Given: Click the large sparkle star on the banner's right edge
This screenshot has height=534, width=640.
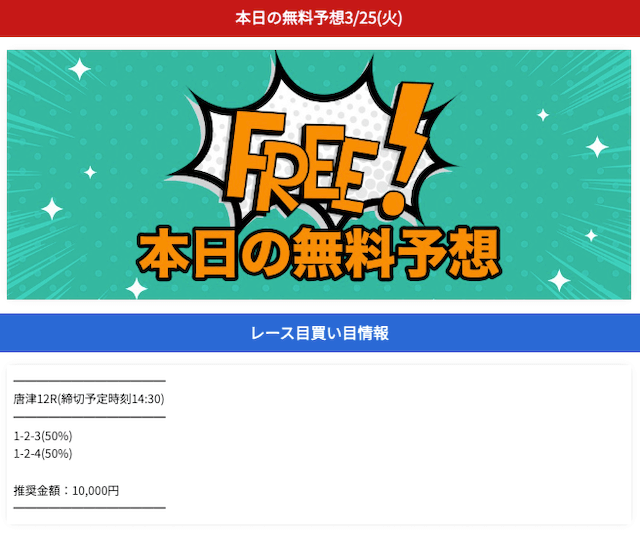Looking at the screenshot, I should (597, 147).
